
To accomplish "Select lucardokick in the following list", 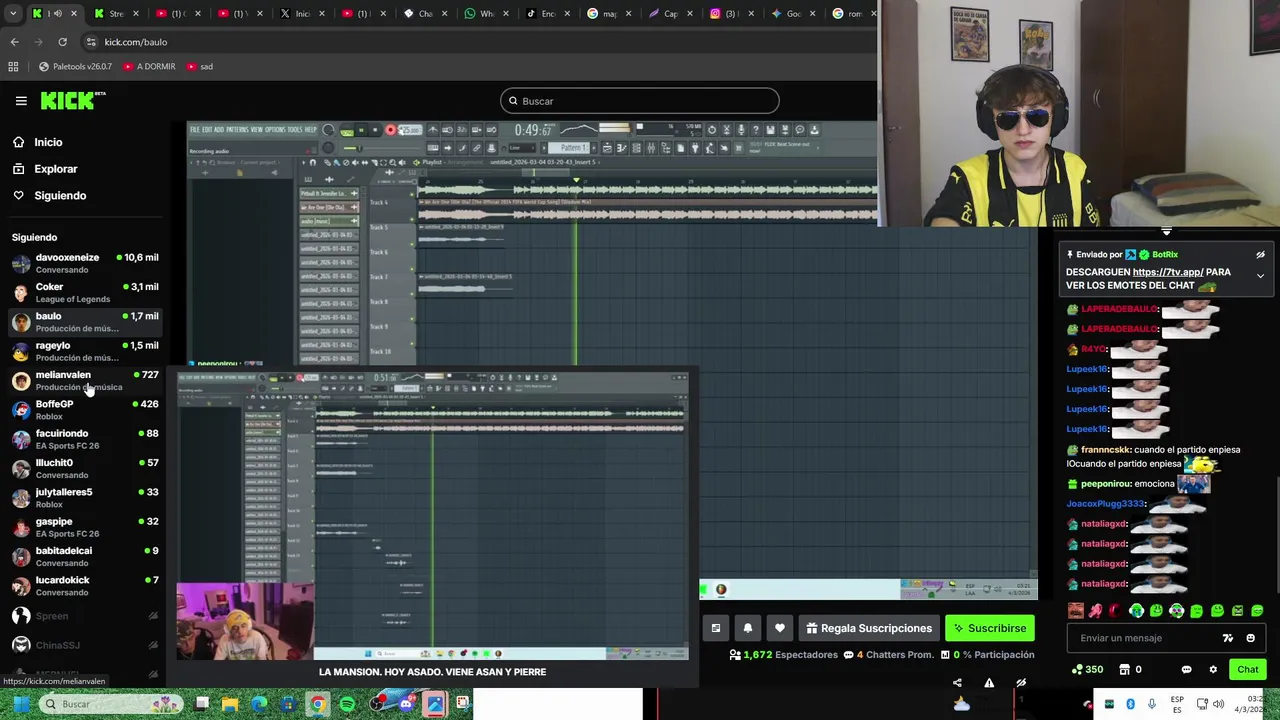I will point(85,585).
